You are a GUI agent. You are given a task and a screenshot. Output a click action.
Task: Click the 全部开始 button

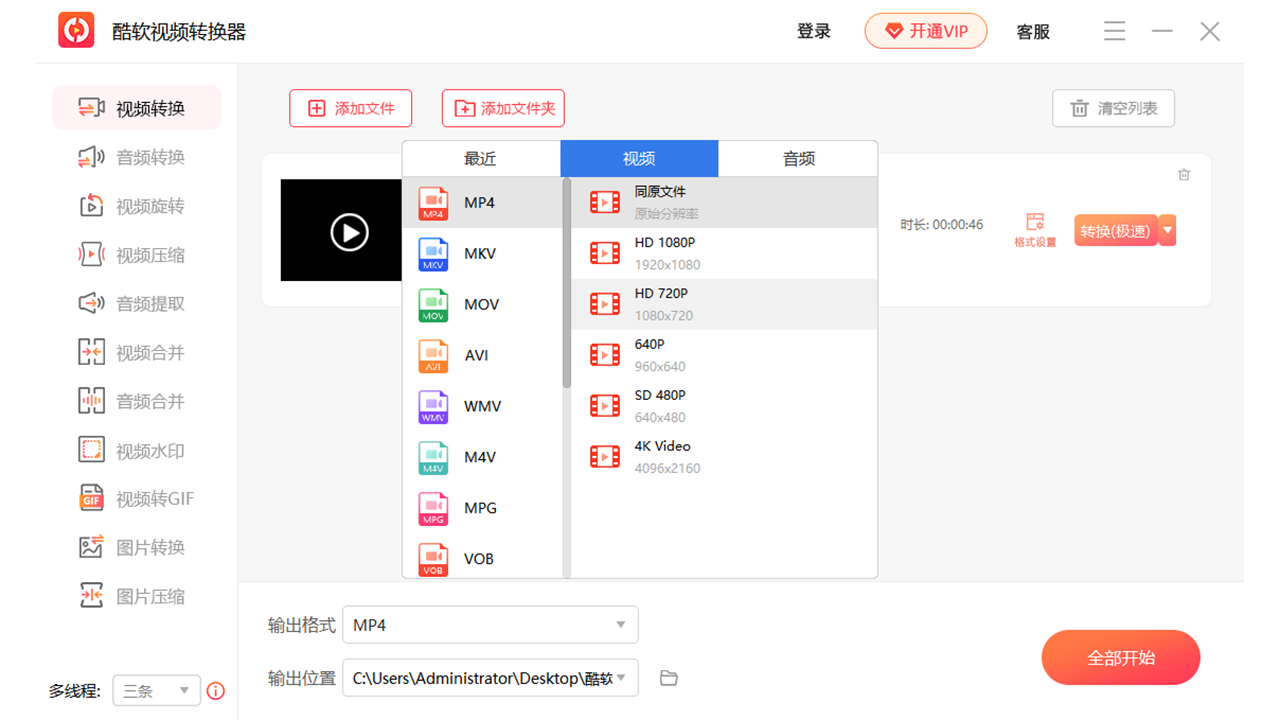[x=1120, y=657]
